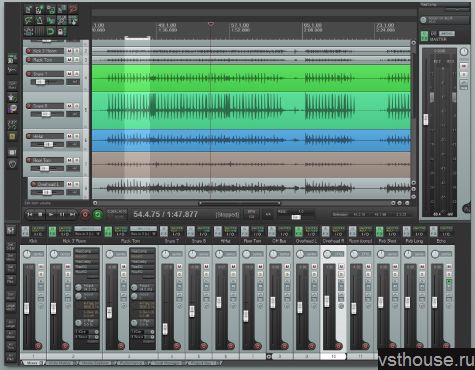Mute the HiHat track in track panel
Screen dimensions: 475x370
coord(69,136)
